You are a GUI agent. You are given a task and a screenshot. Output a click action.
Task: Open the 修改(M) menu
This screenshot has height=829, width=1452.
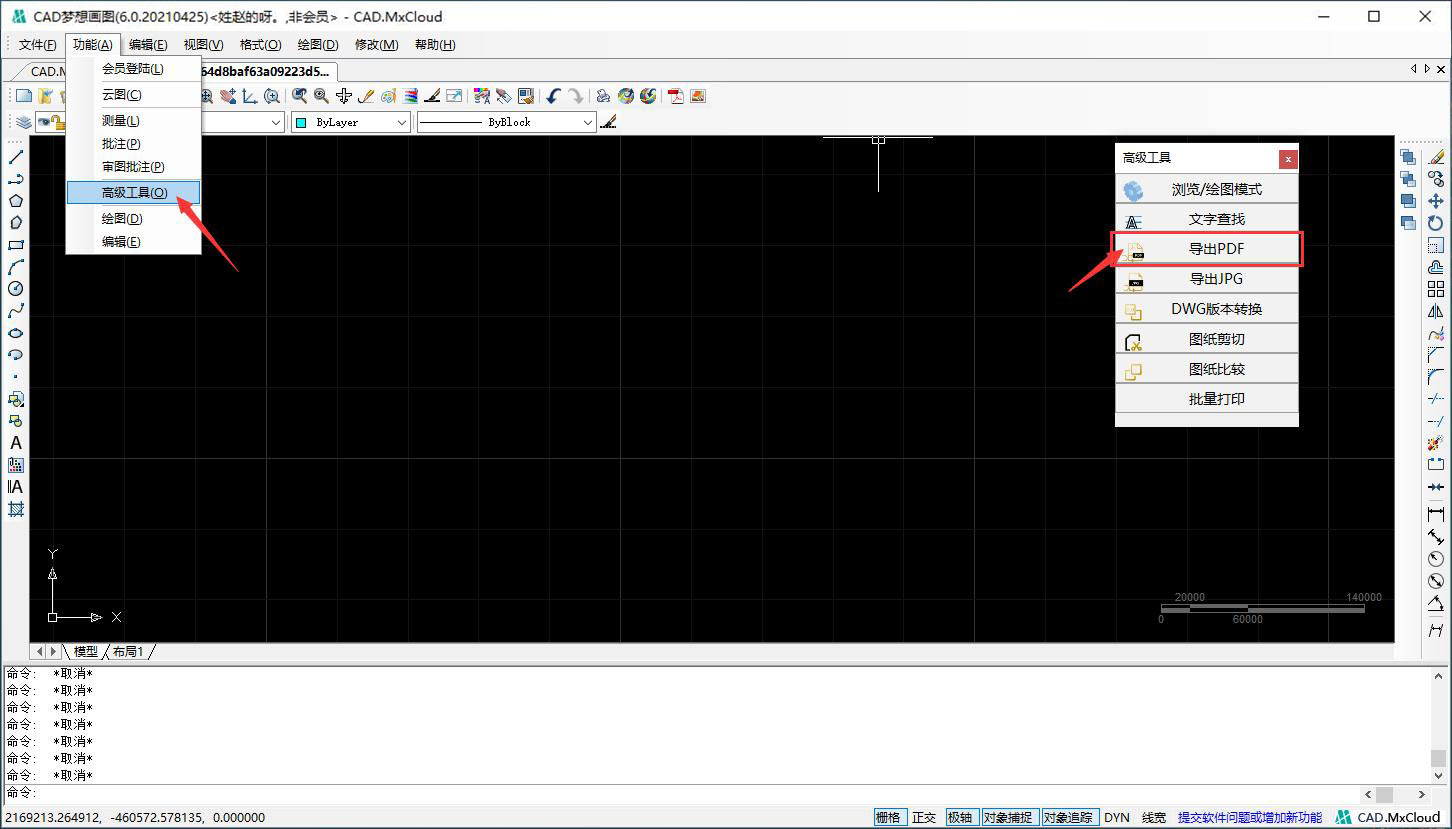[376, 45]
